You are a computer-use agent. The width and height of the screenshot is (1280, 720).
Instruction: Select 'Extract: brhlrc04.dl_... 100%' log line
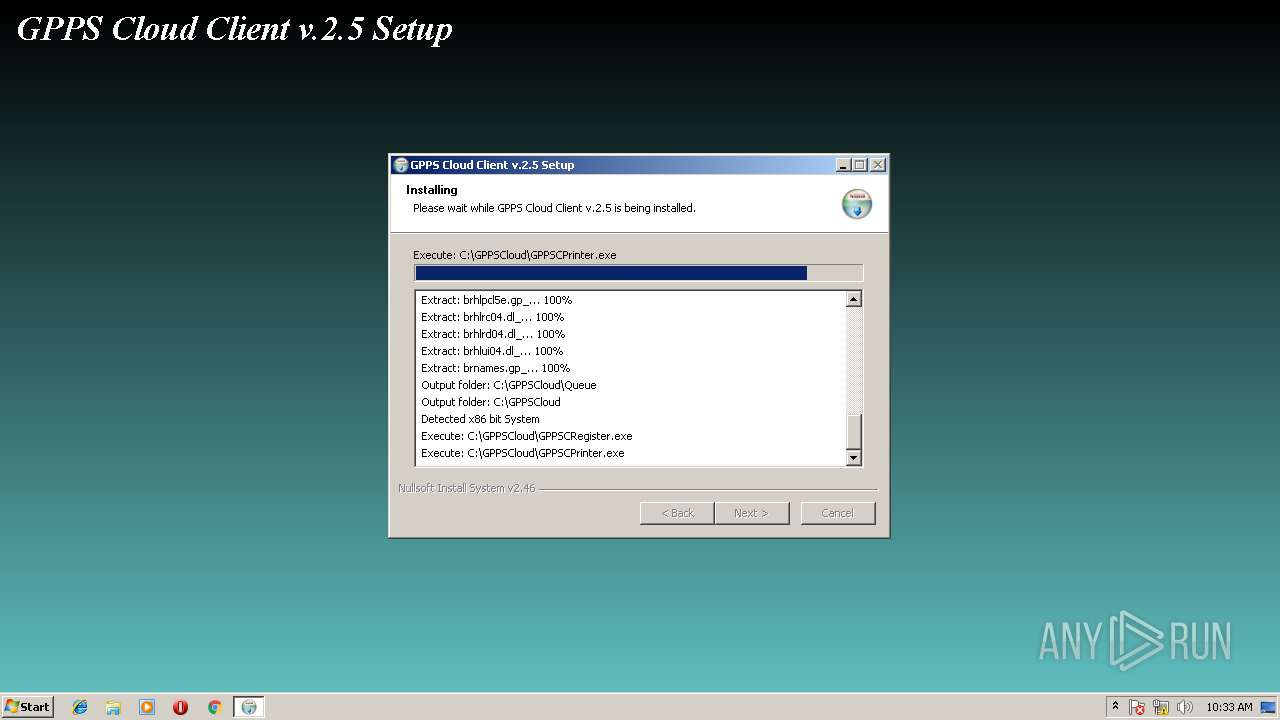tap(492, 317)
